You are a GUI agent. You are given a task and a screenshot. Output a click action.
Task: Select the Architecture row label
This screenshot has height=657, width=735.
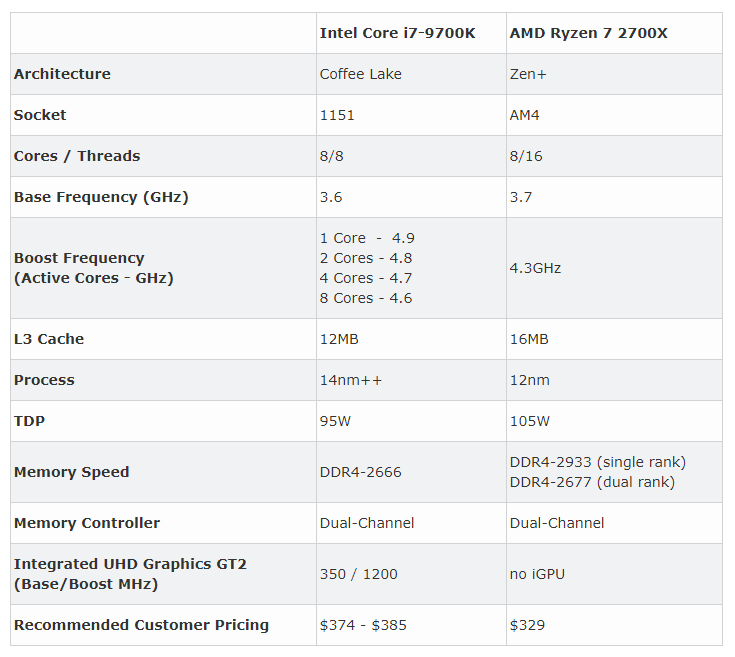(x=62, y=74)
